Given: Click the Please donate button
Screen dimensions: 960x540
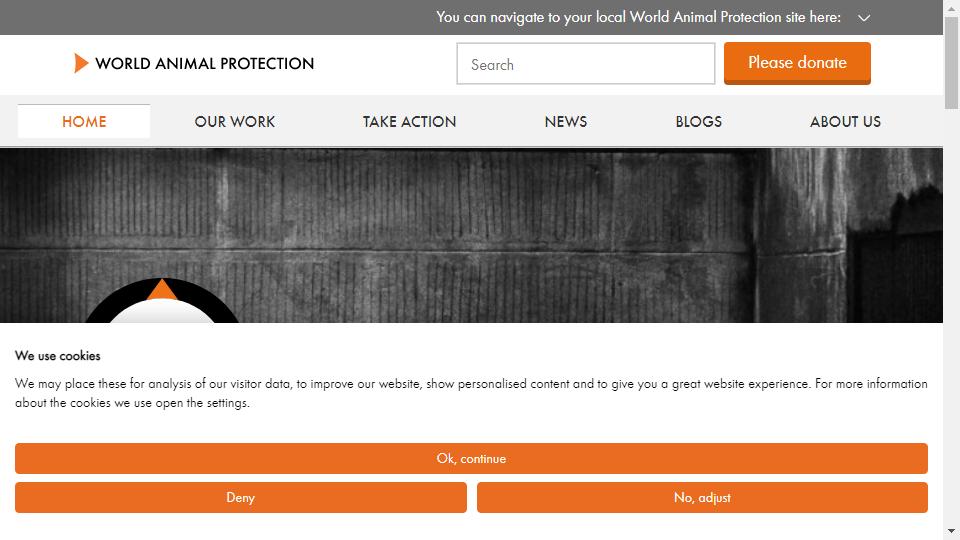Looking at the screenshot, I should [797, 63].
